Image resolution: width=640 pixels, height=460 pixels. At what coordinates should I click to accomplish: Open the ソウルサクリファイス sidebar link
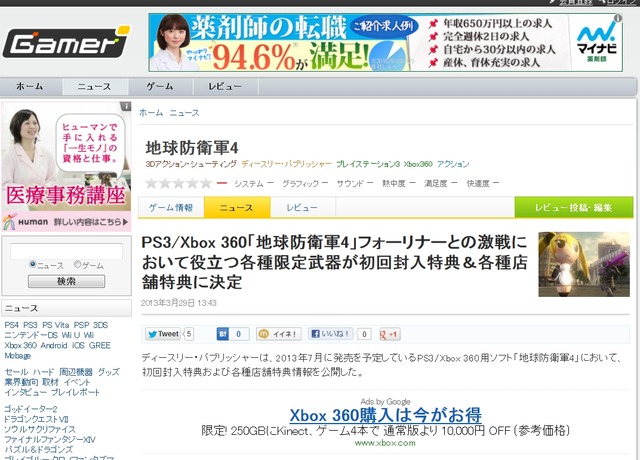pyautogui.click(x=40, y=429)
